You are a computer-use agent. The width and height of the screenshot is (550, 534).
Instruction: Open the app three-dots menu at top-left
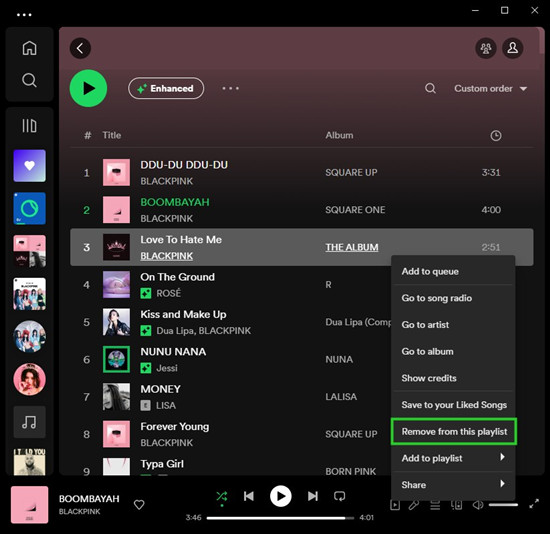click(x=24, y=15)
